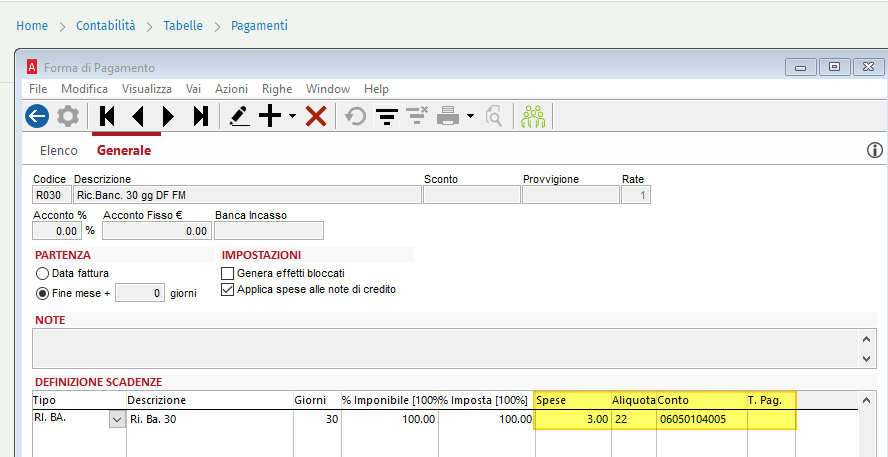Image resolution: width=888 pixels, height=457 pixels.
Task: Select the Data fattura radio button
Action: coord(42,274)
